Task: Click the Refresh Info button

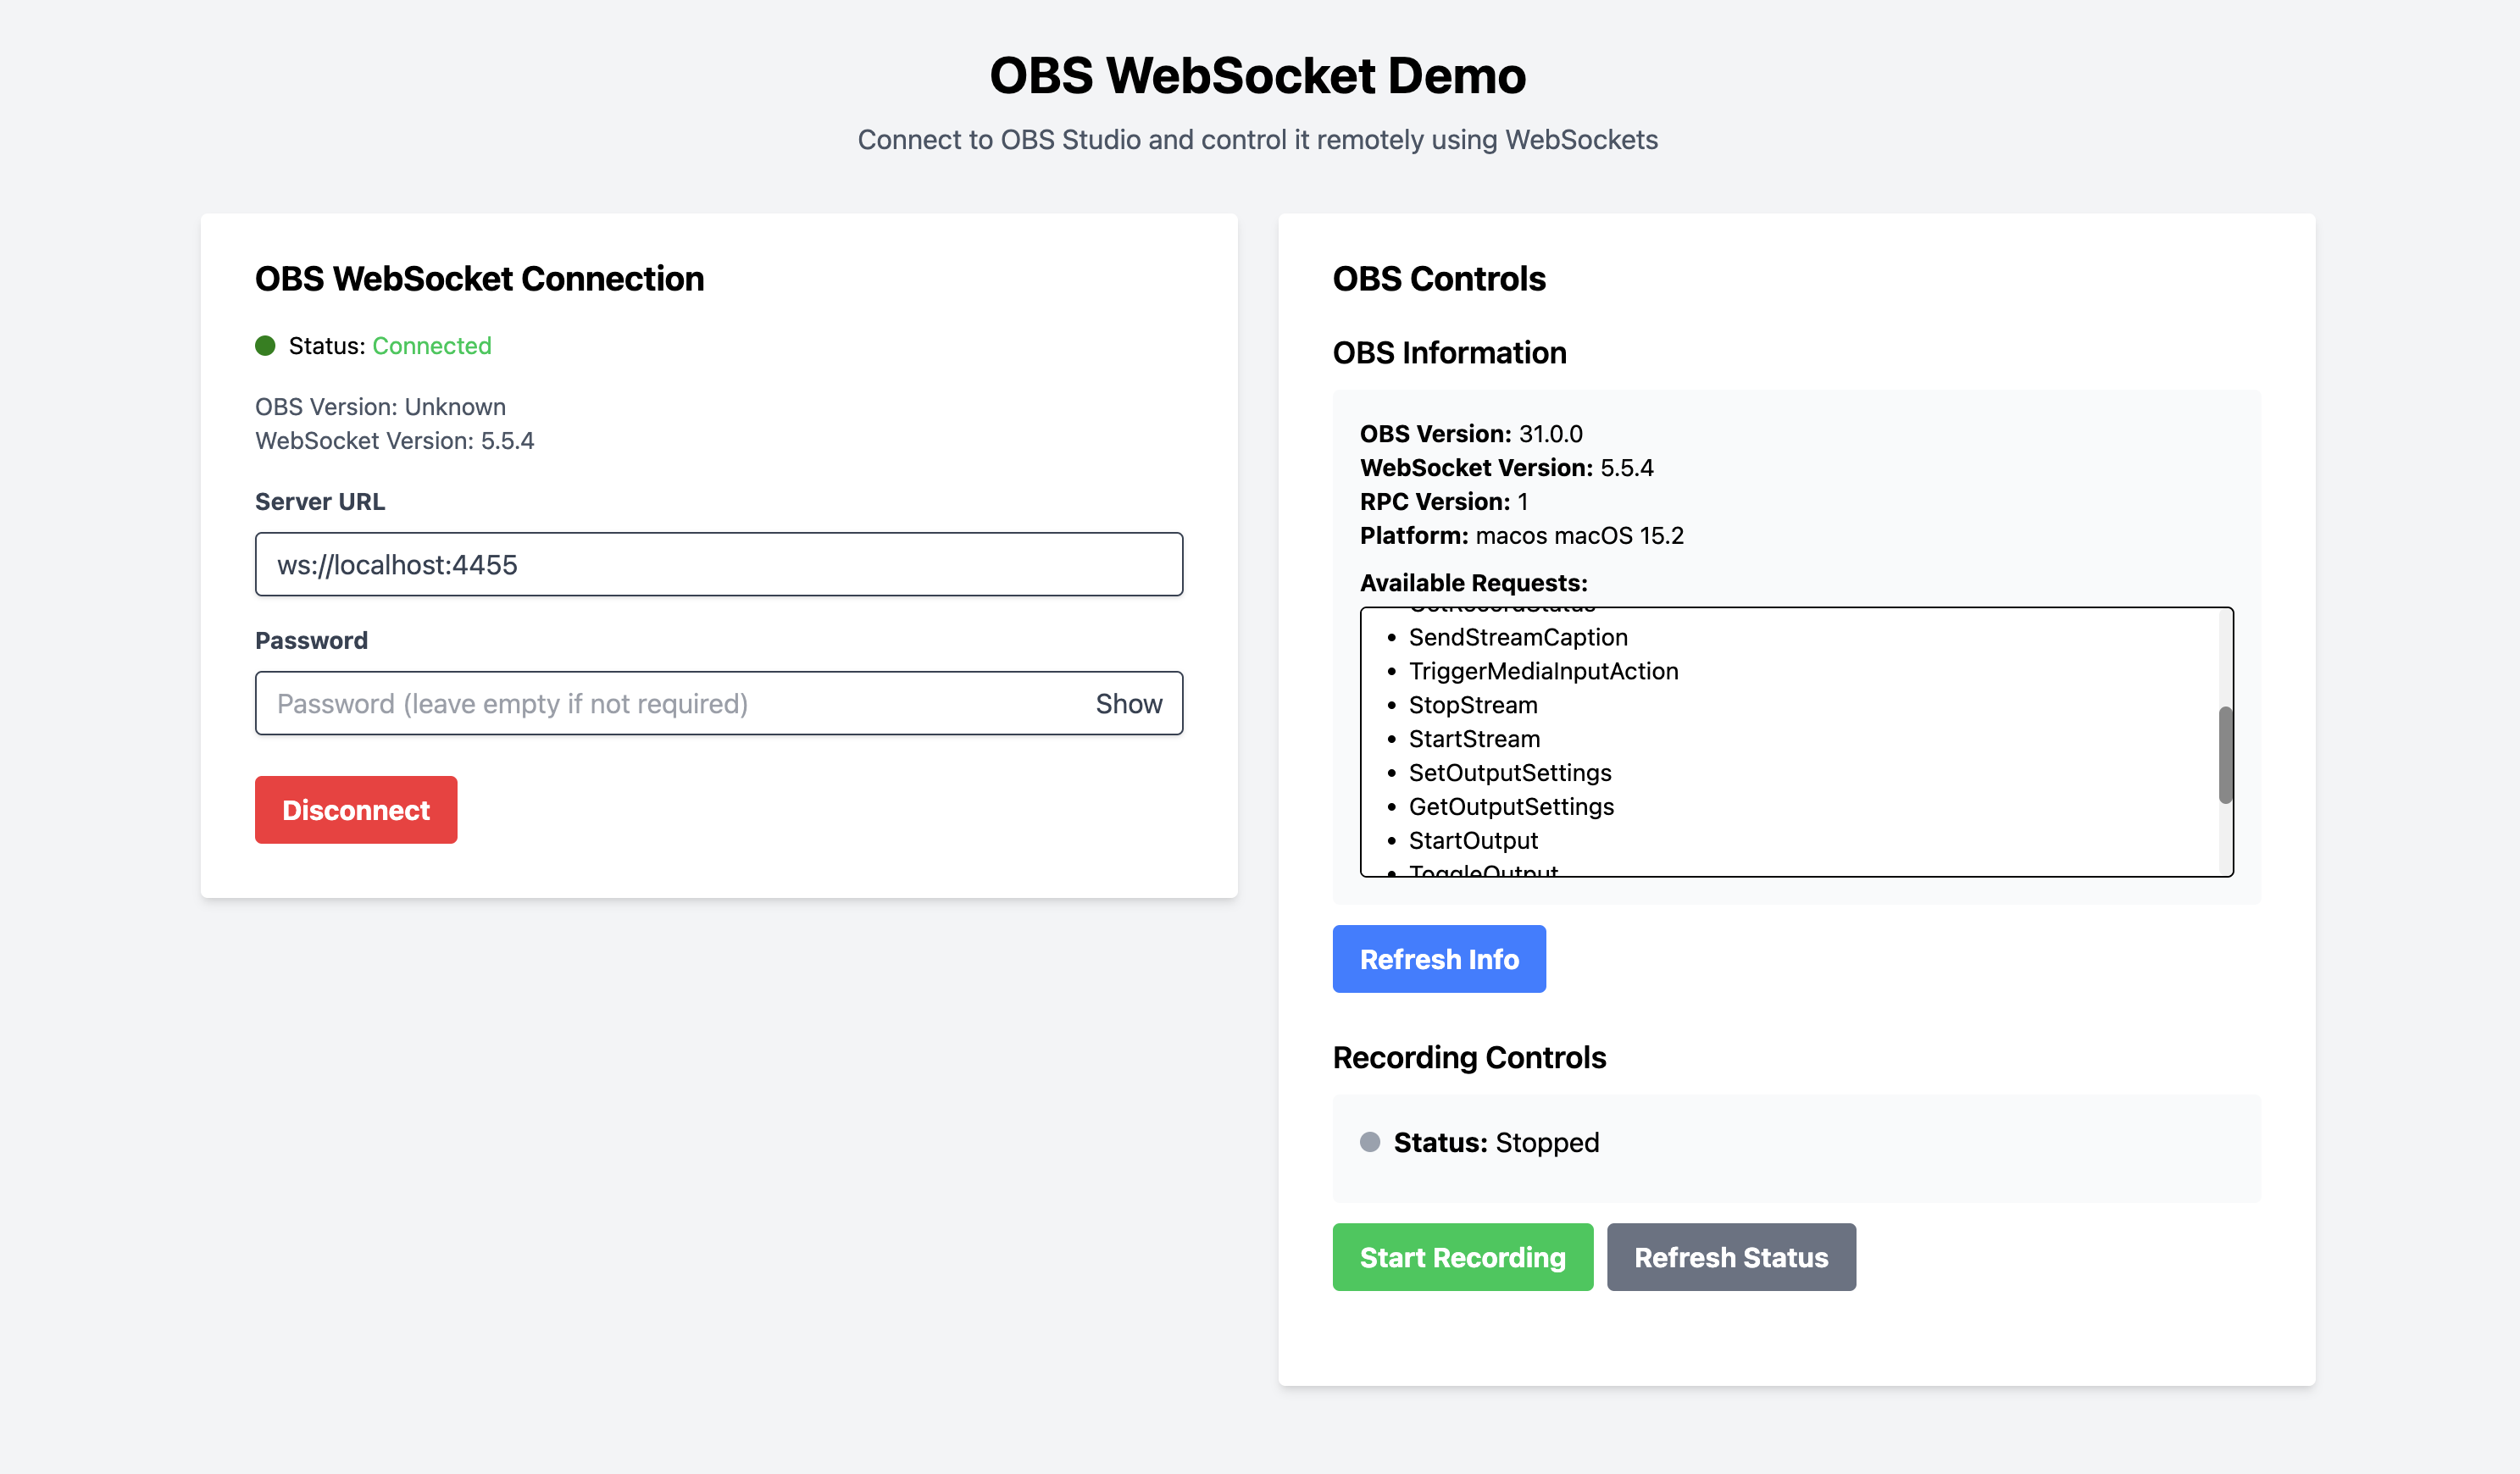Action: pyautogui.click(x=1439, y=959)
